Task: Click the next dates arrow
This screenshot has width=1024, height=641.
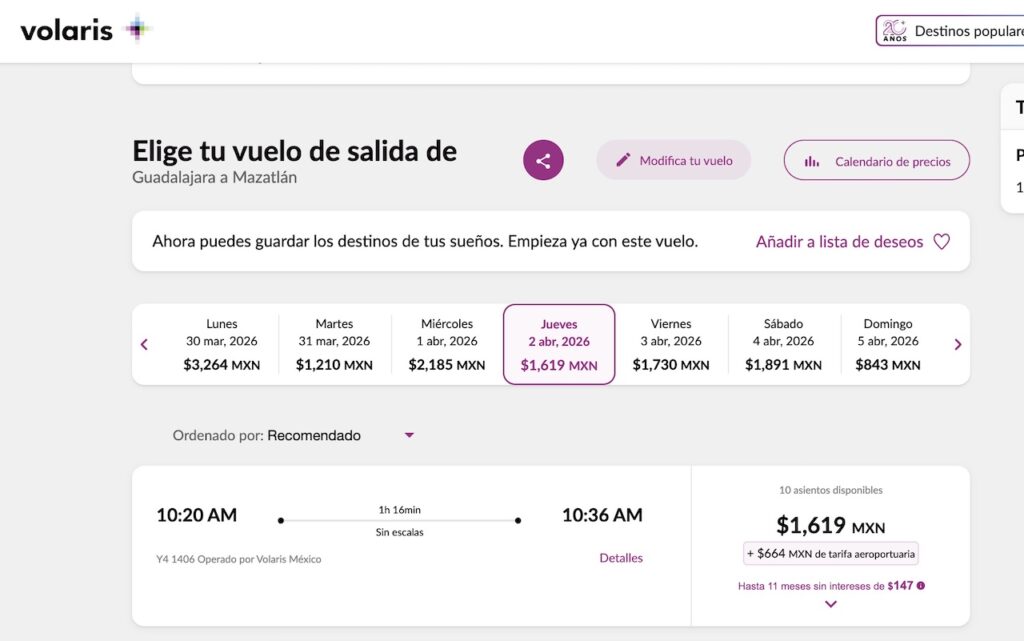Action: 957,343
